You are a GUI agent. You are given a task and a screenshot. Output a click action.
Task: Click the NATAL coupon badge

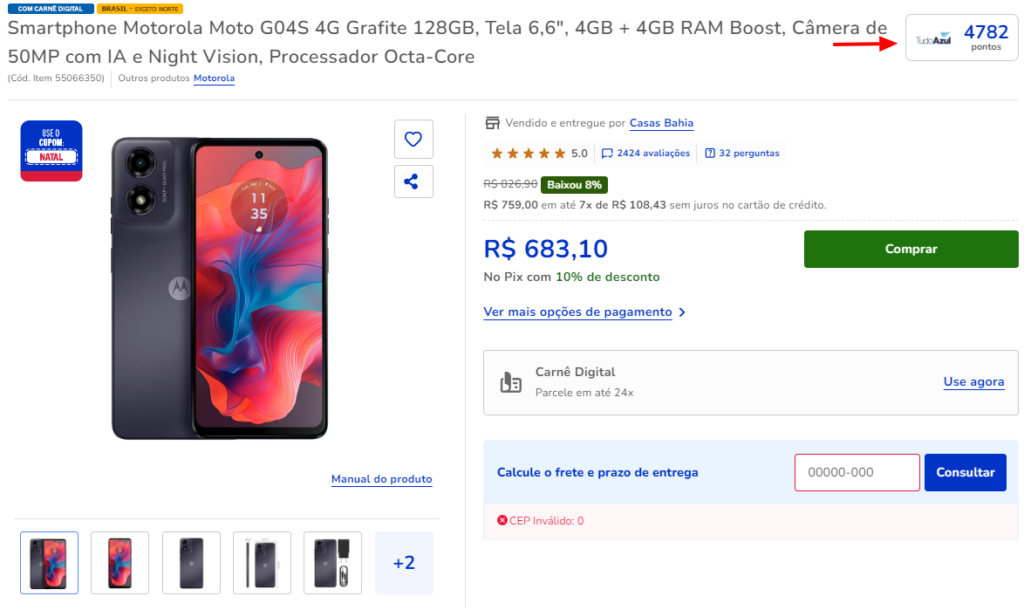click(51, 151)
